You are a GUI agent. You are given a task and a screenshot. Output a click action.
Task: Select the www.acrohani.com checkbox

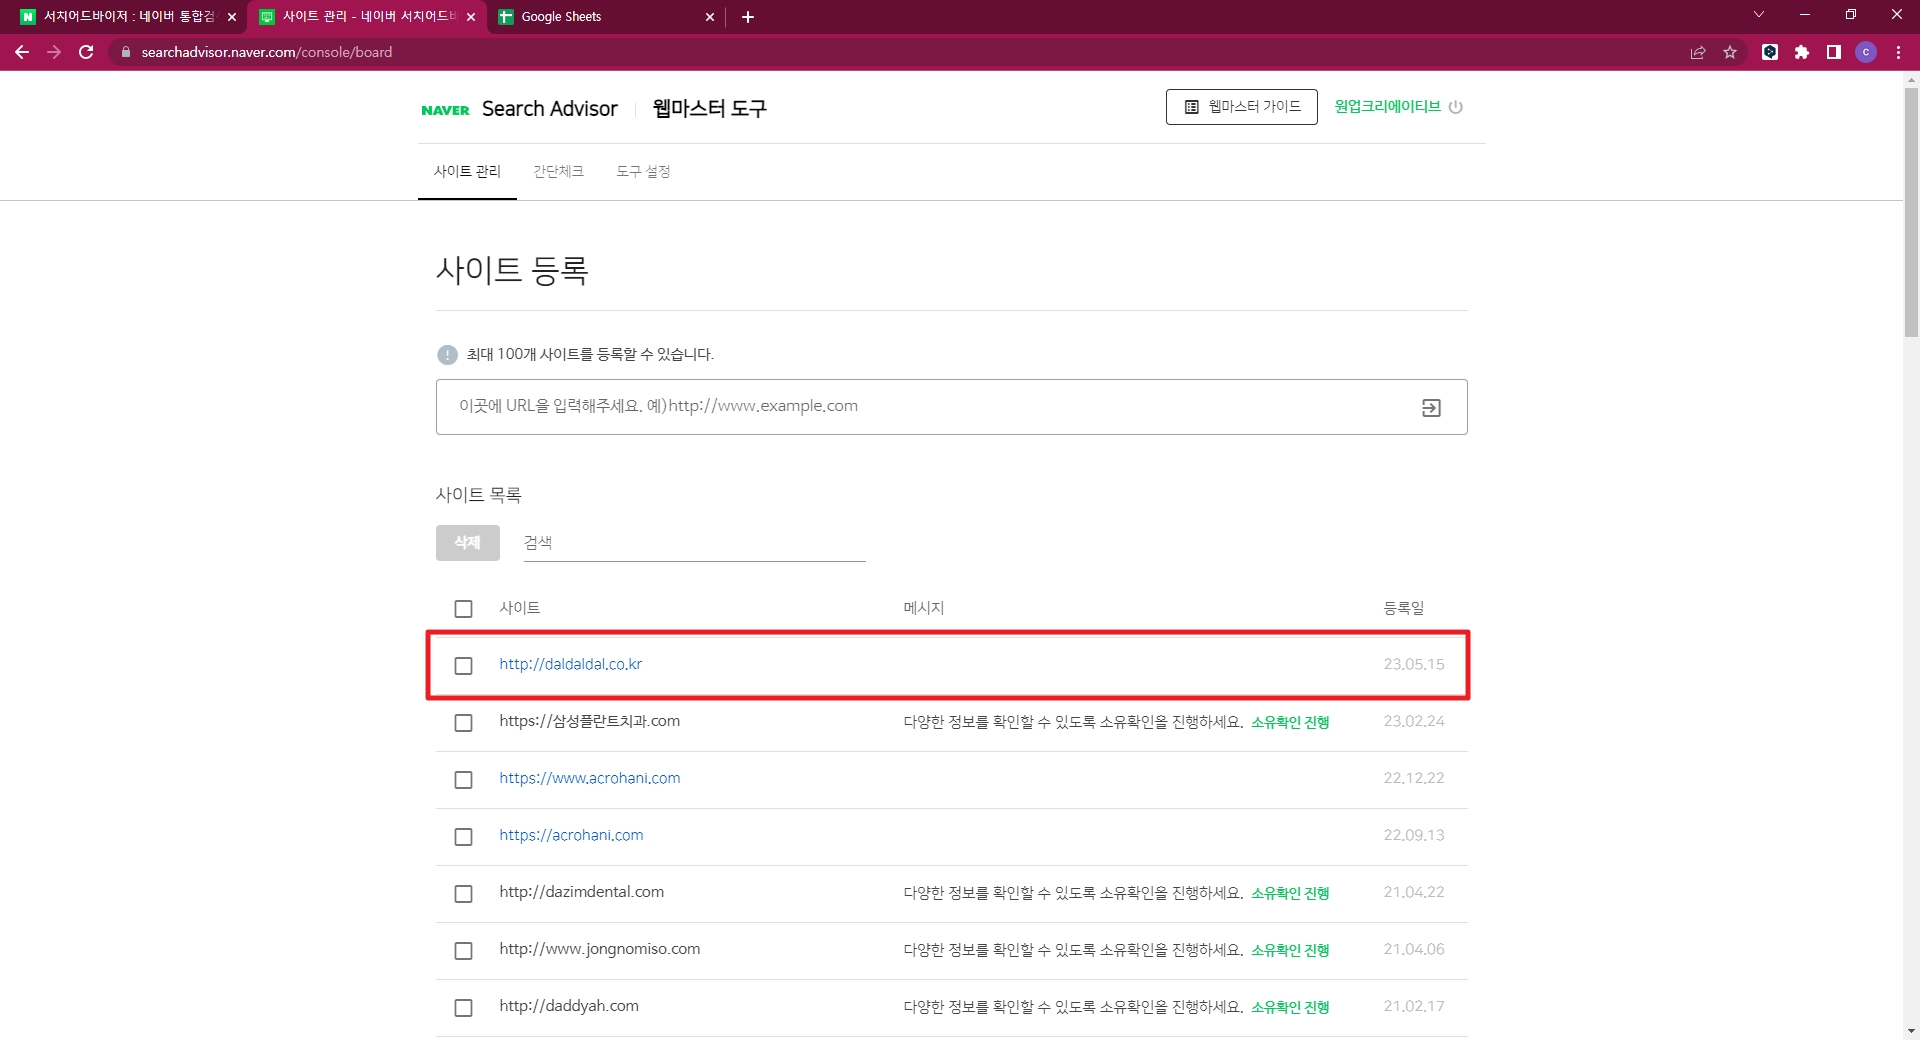(x=463, y=780)
